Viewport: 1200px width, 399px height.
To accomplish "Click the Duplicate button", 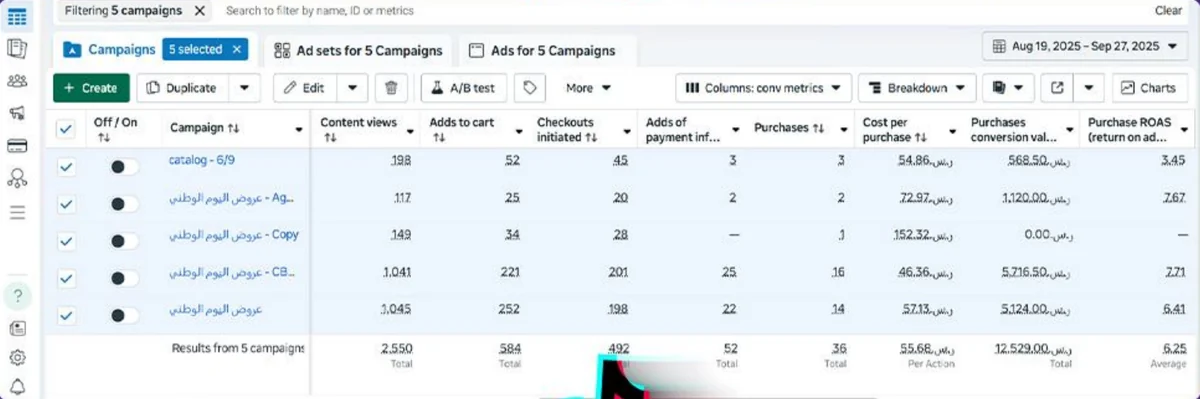I will [x=183, y=88].
